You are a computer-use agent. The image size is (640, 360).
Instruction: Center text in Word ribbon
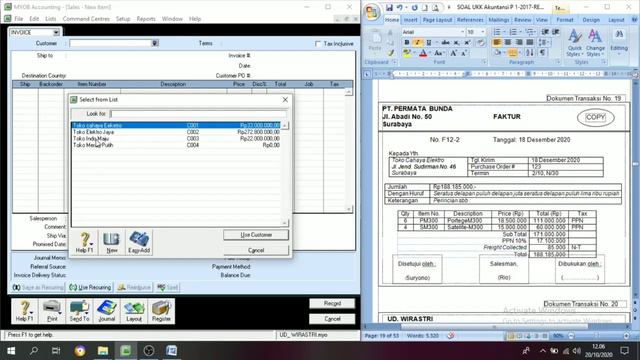coord(508,42)
